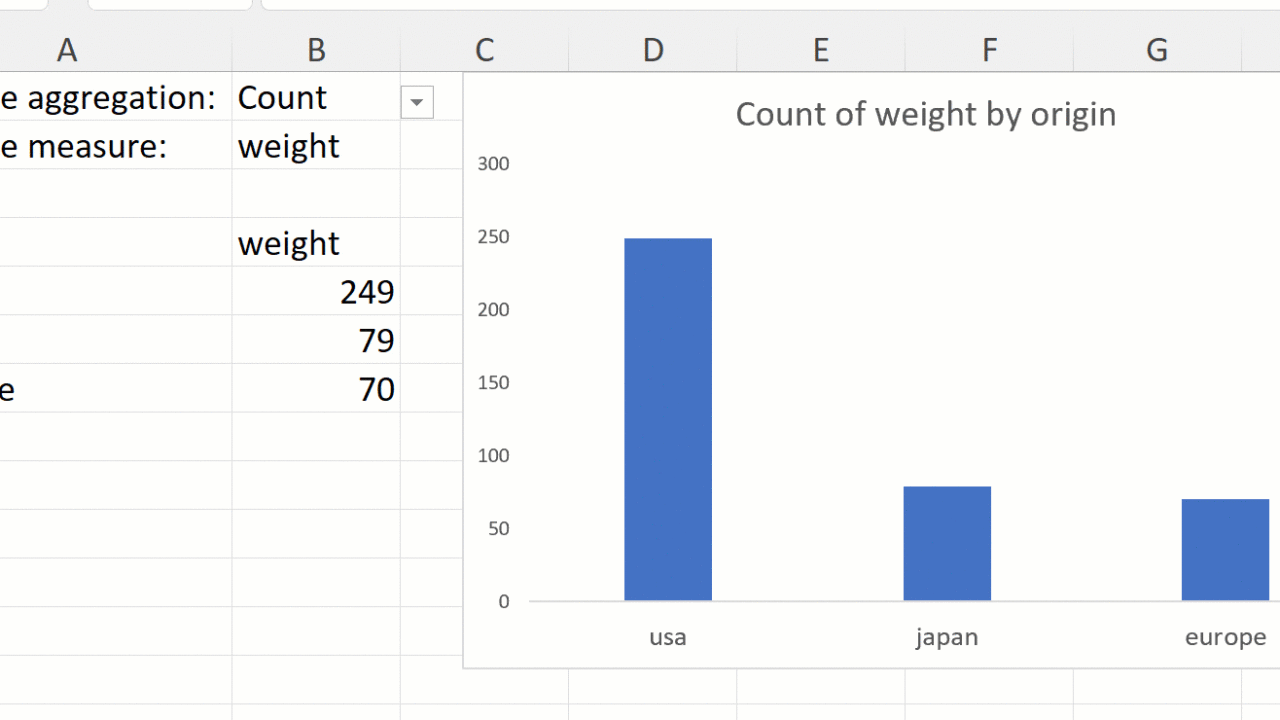
Task: Click the cell containing Count
Action: coord(300,98)
